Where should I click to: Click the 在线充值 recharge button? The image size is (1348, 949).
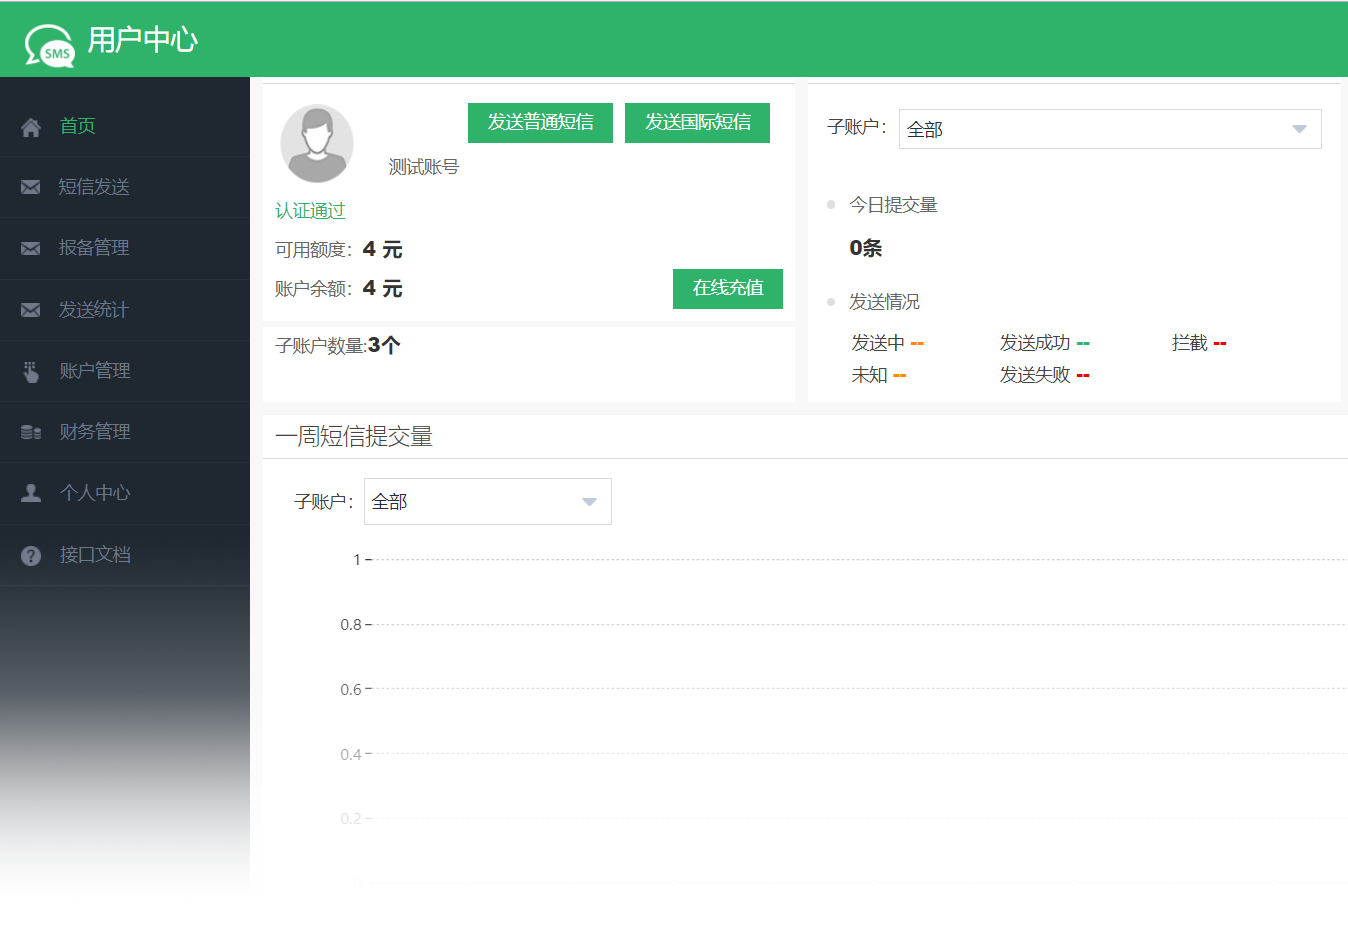coord(727,288)
